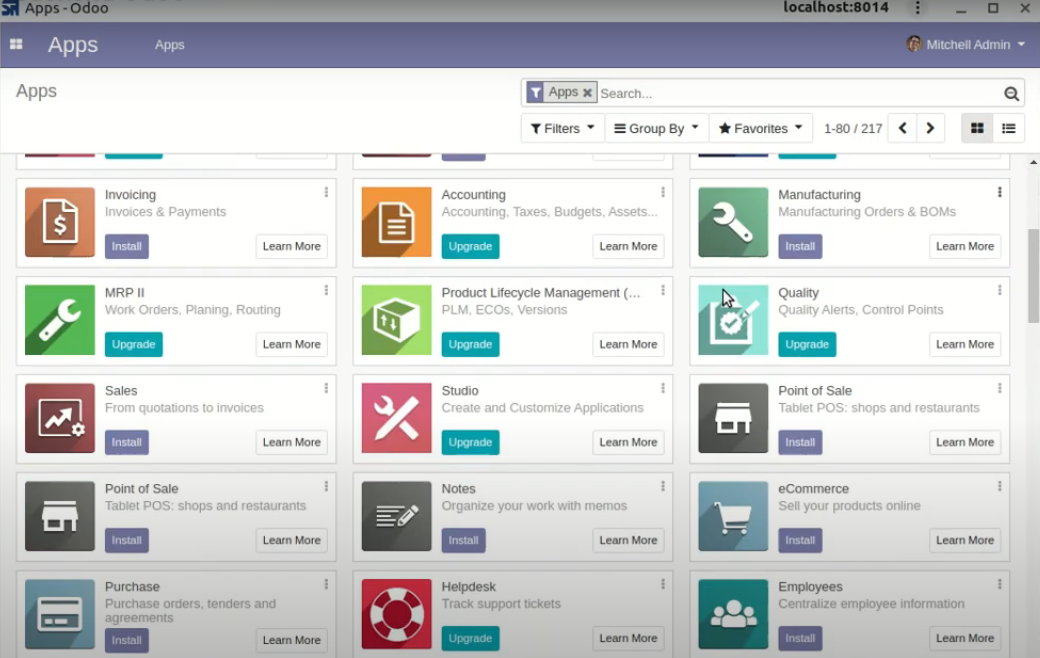
Task: Open the Apps top menu item
Action: pyautogui.click(x=170, y=45)
